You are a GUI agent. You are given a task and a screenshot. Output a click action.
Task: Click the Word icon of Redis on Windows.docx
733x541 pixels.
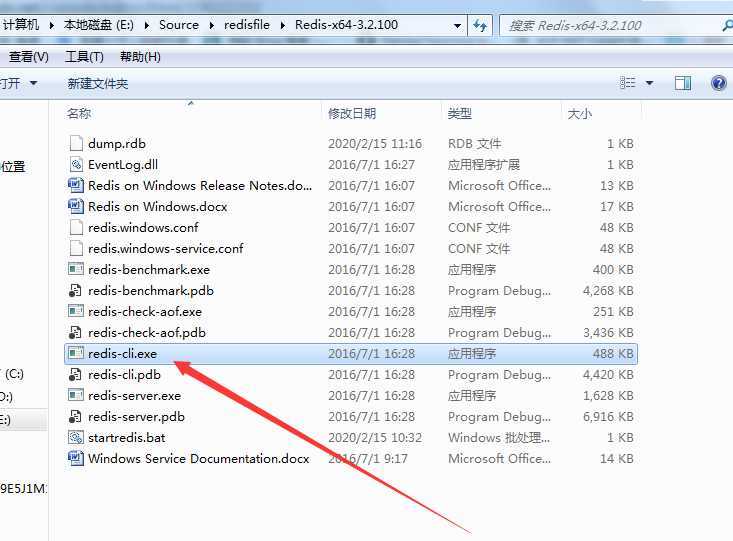point(76,206)
